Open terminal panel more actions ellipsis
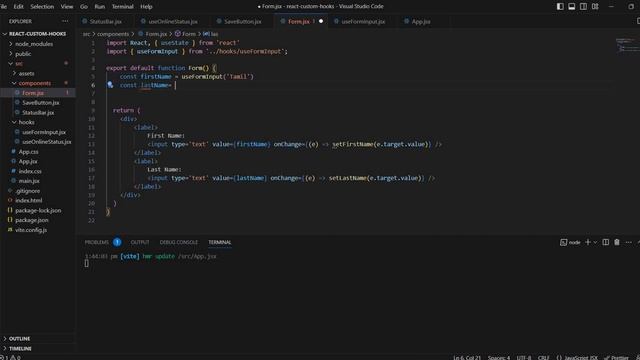 (629, 242)
